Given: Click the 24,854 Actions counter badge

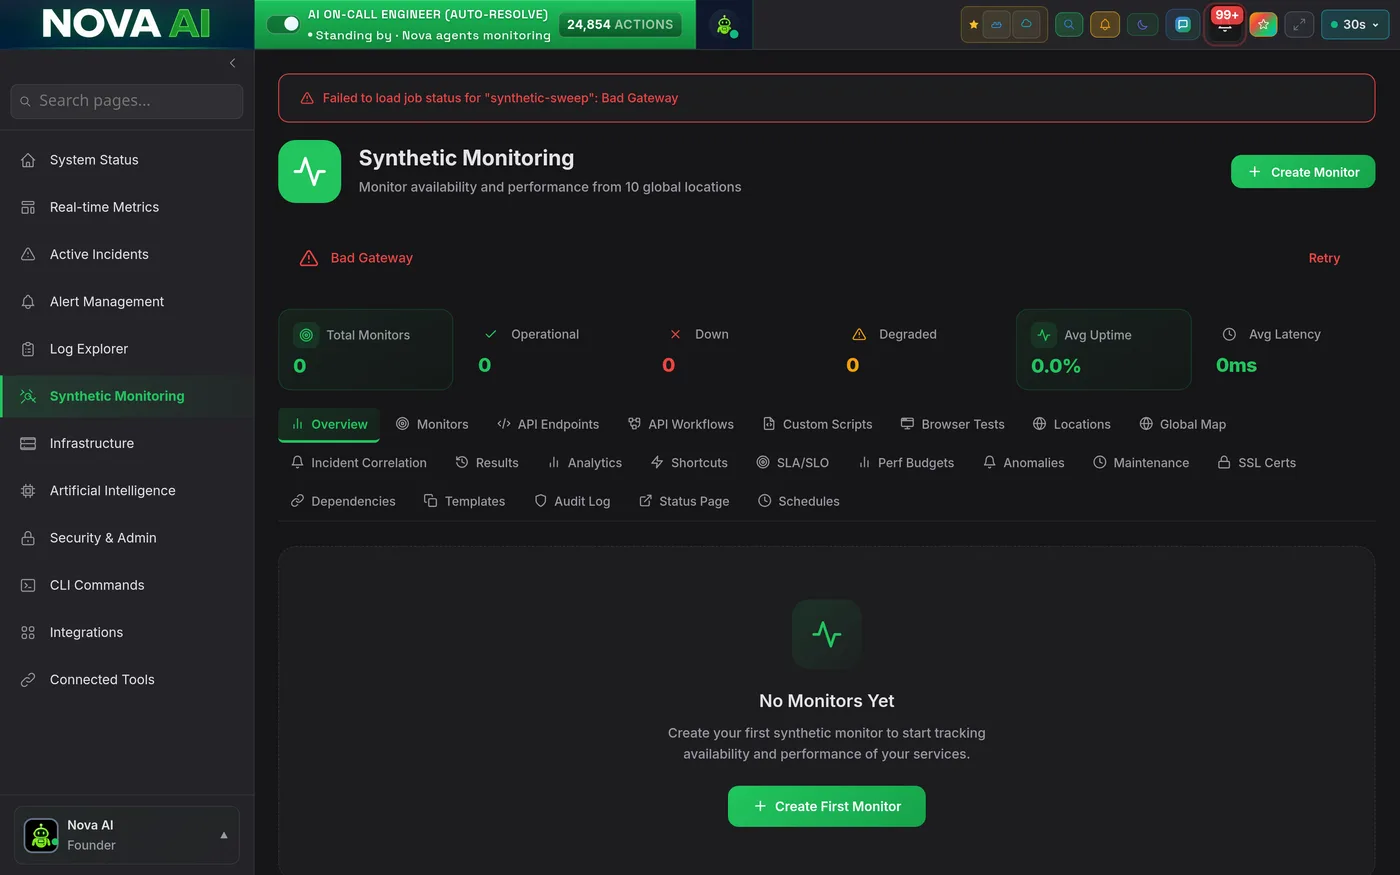Looking at the screenshot, I should pyautogui.click(x=620, y=24).
